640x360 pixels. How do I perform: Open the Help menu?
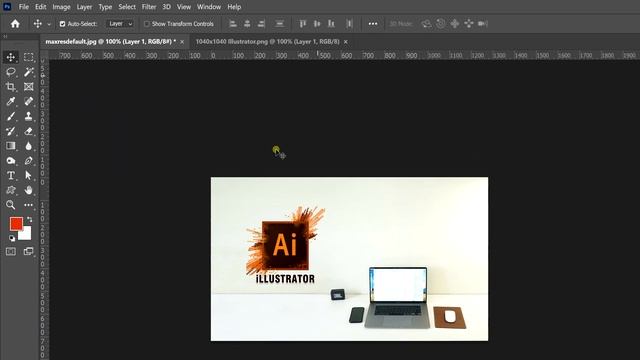tap(234, 7)
